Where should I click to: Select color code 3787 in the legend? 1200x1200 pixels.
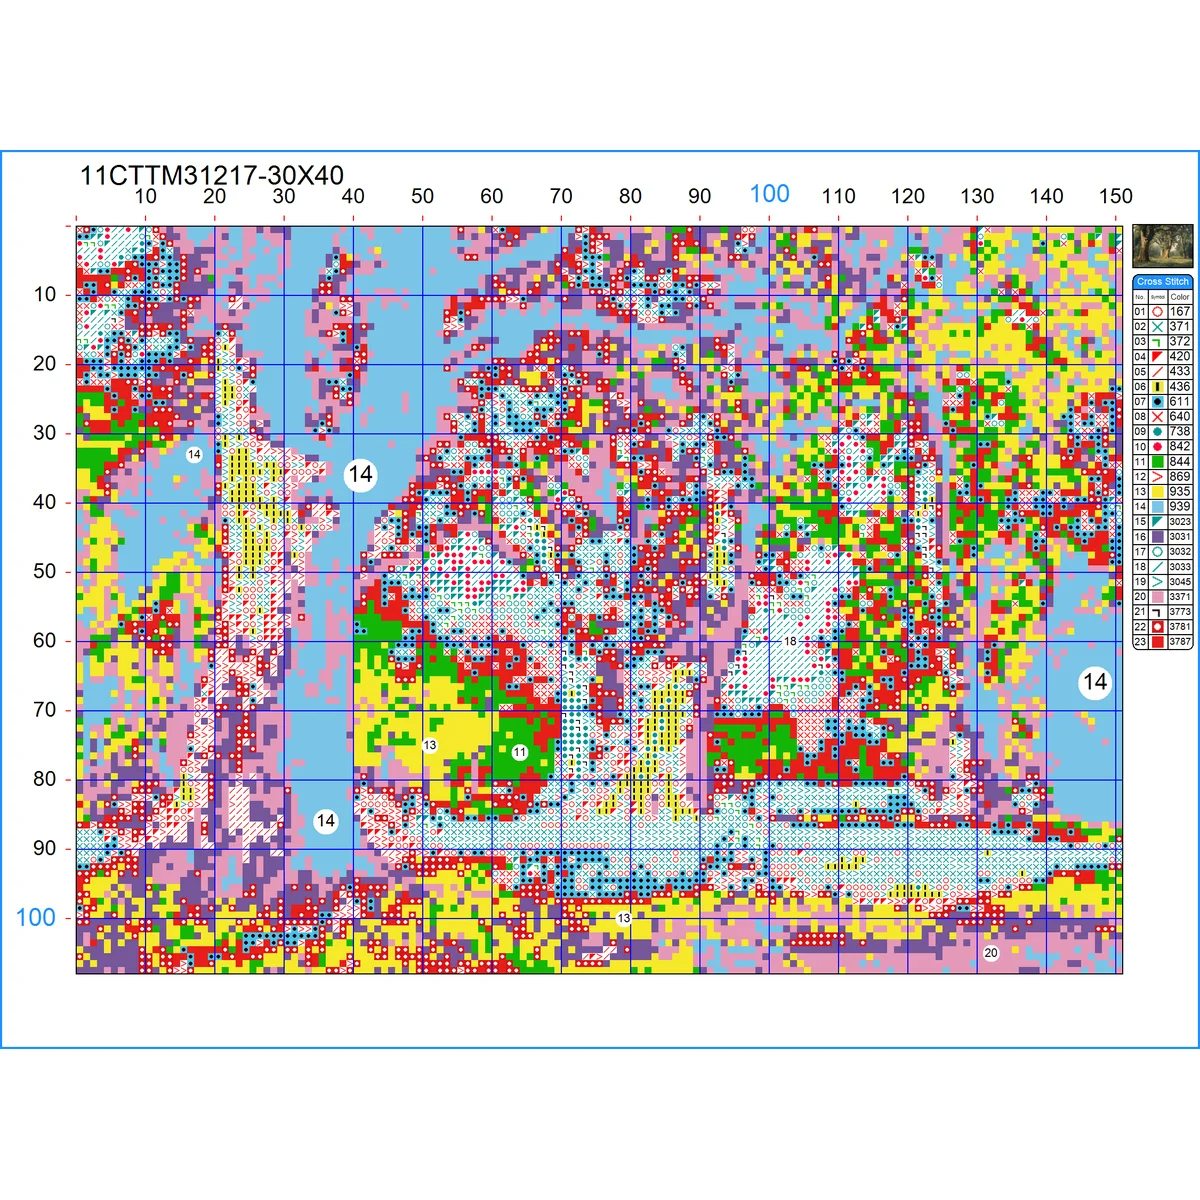[x=1180, y=642]
